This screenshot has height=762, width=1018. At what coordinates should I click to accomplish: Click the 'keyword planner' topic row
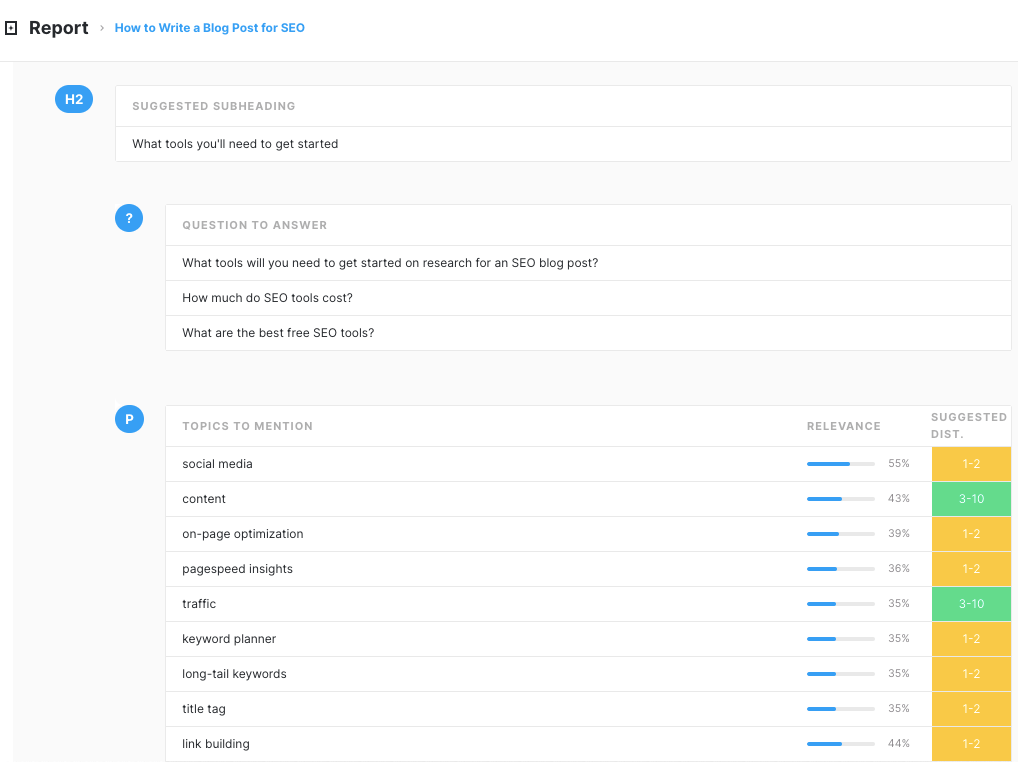[x=229, y=639]
